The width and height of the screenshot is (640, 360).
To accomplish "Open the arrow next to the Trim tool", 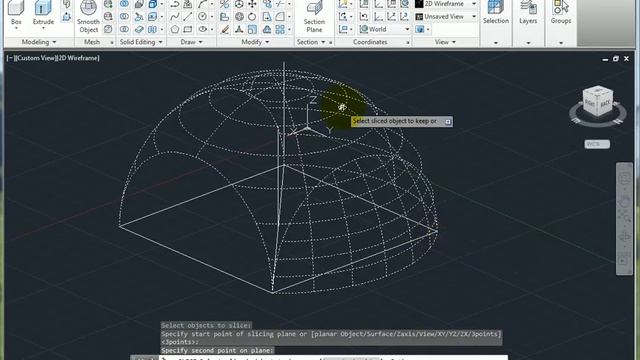I will (289, 4).
